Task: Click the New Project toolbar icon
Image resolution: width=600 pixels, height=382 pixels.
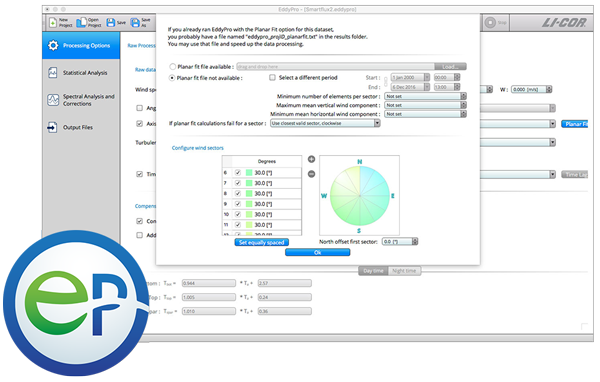Action: tap(53, 23)
